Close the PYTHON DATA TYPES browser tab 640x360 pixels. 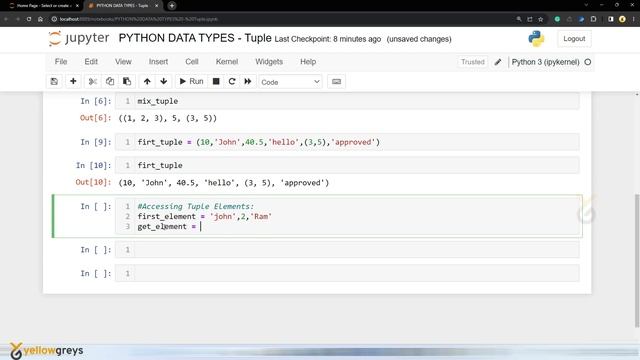click(x=156, y=6)
